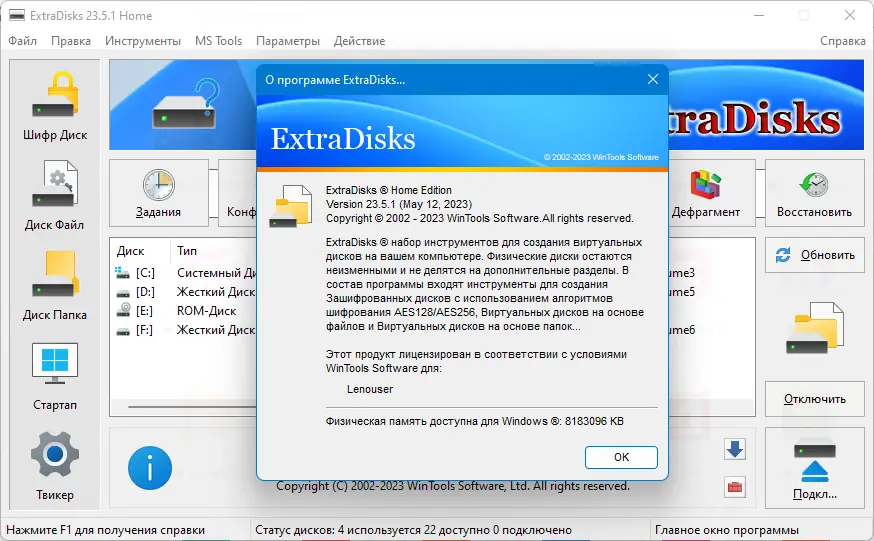Open the Диск Папка tool
The height and width of the screenshot is (541, 874).
click(x=55, y=285)
